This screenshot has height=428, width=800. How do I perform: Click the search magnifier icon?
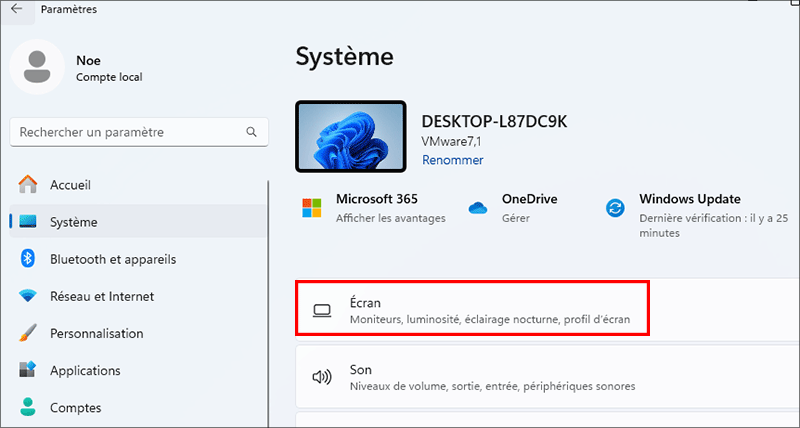(x=250, y=132)
